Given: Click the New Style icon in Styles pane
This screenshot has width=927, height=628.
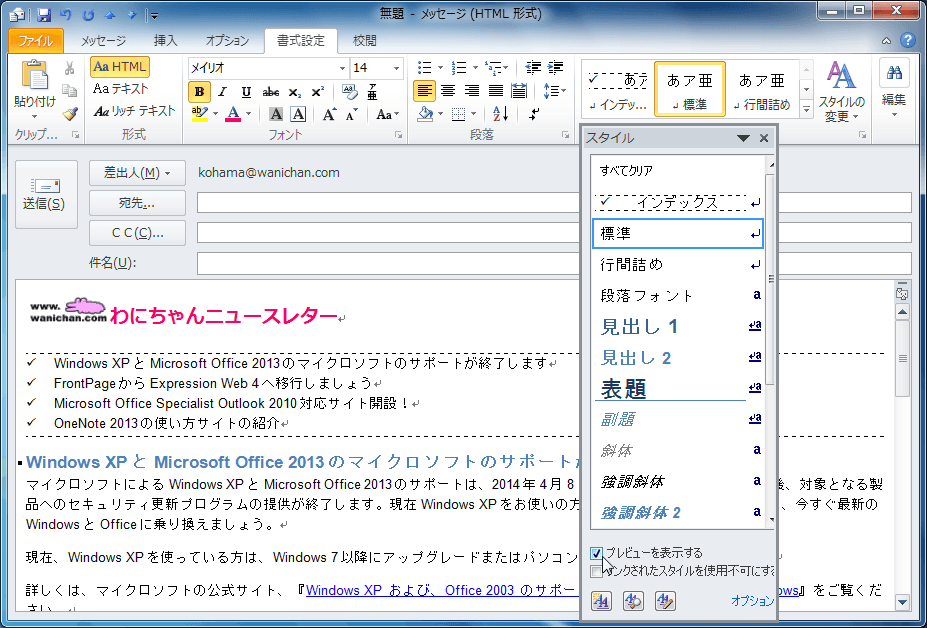Looking at the screenshot, I should pyautogui.click(x=601, y=601).
